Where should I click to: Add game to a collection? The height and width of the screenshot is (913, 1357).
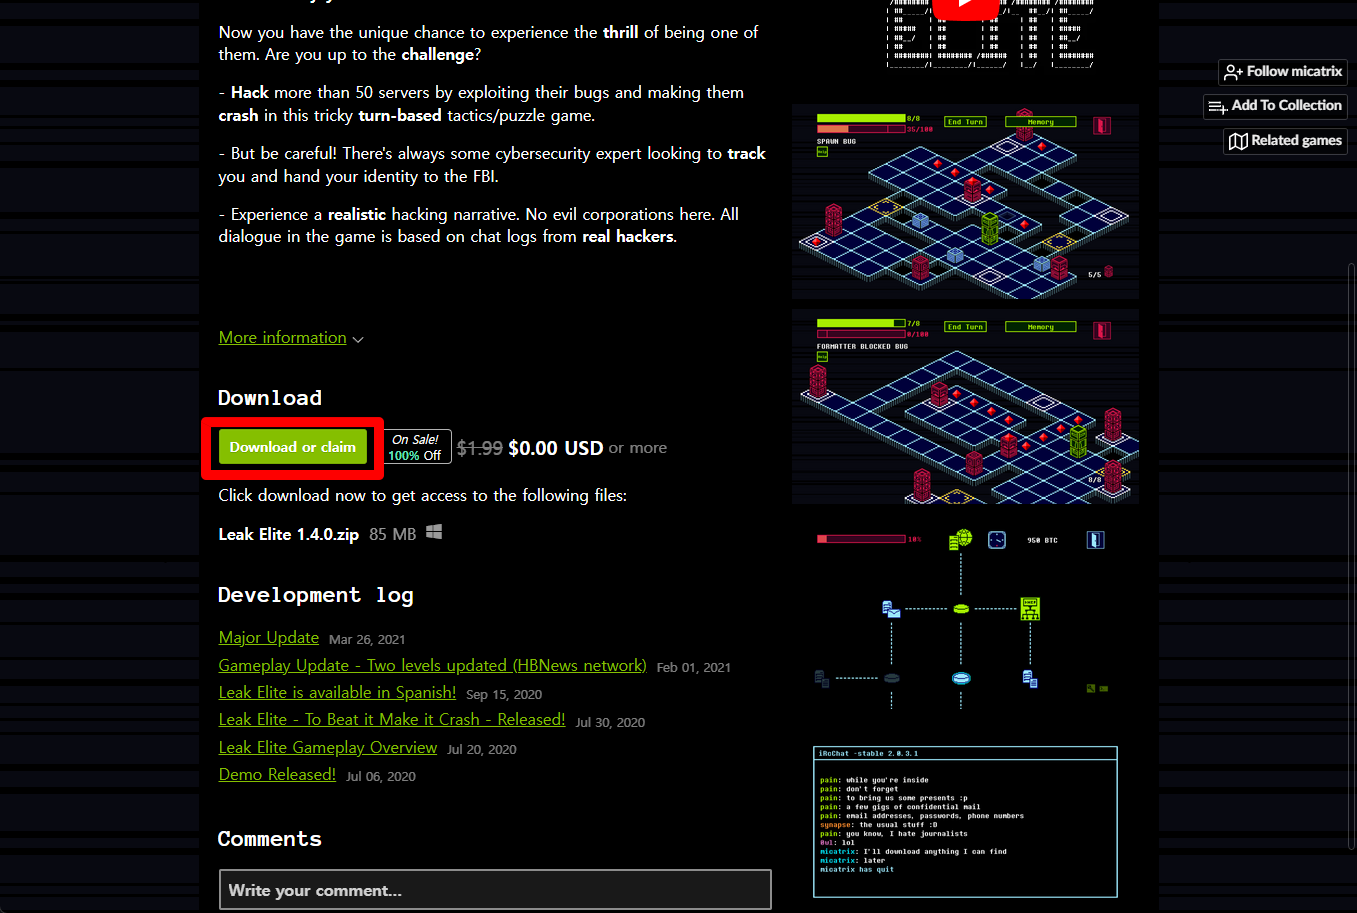(x=1275, y=106)
